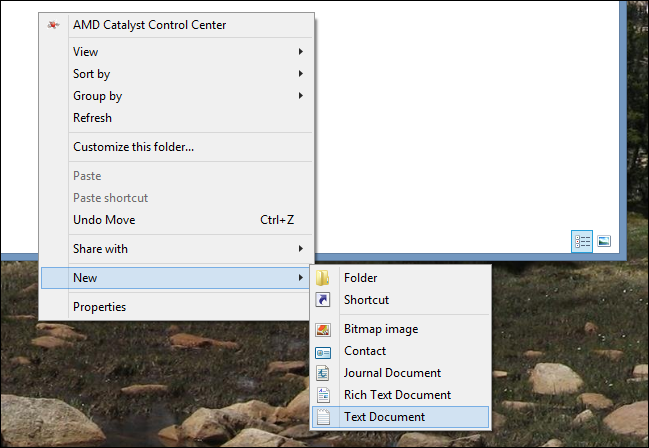Screen dimensions: 649x448
Task: Expand the Sort by submenu arrow
Action: tap(300, 74)
